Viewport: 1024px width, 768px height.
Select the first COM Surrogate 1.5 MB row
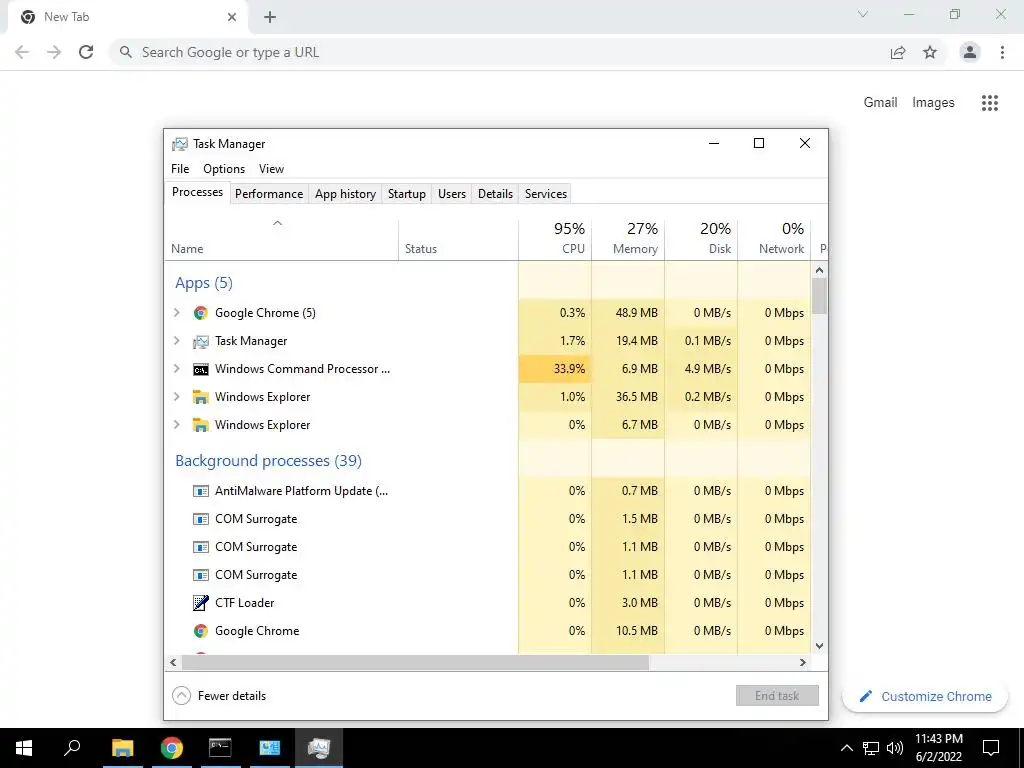[x=487, y=519]
